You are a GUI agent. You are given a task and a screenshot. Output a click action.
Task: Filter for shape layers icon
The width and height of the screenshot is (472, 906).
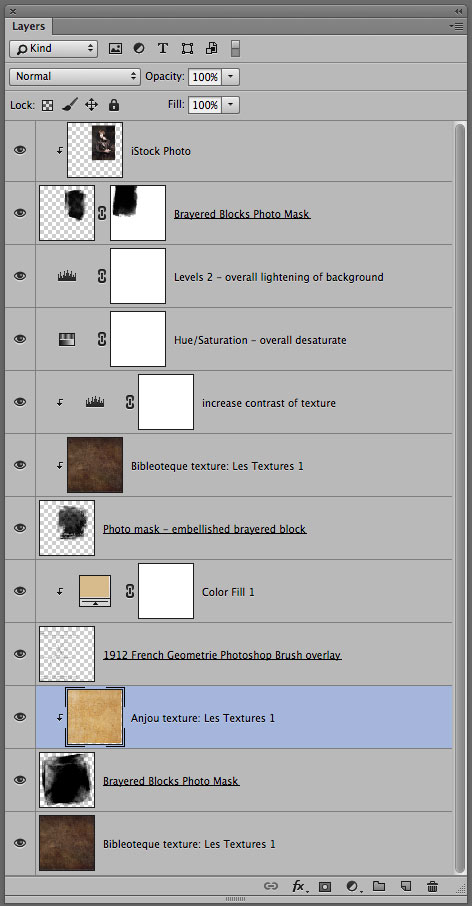[187, 49]
